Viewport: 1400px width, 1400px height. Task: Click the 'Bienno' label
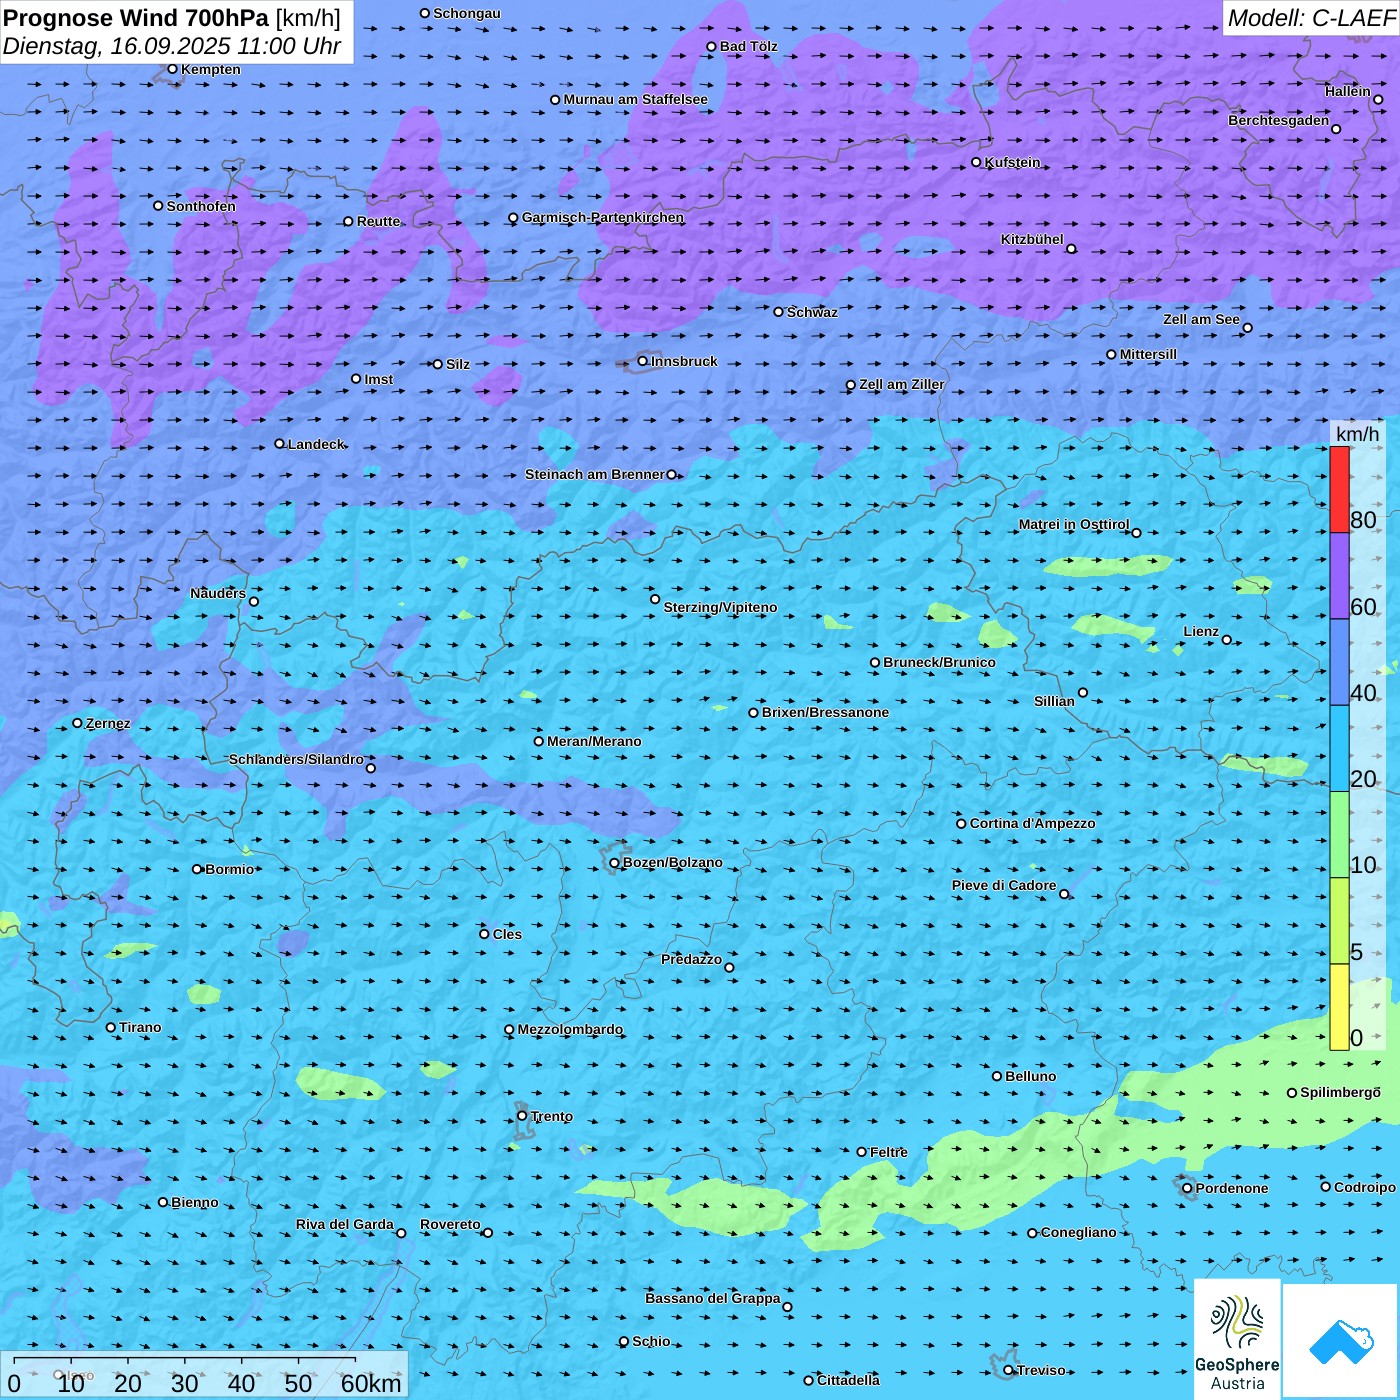click(195, 1202)
